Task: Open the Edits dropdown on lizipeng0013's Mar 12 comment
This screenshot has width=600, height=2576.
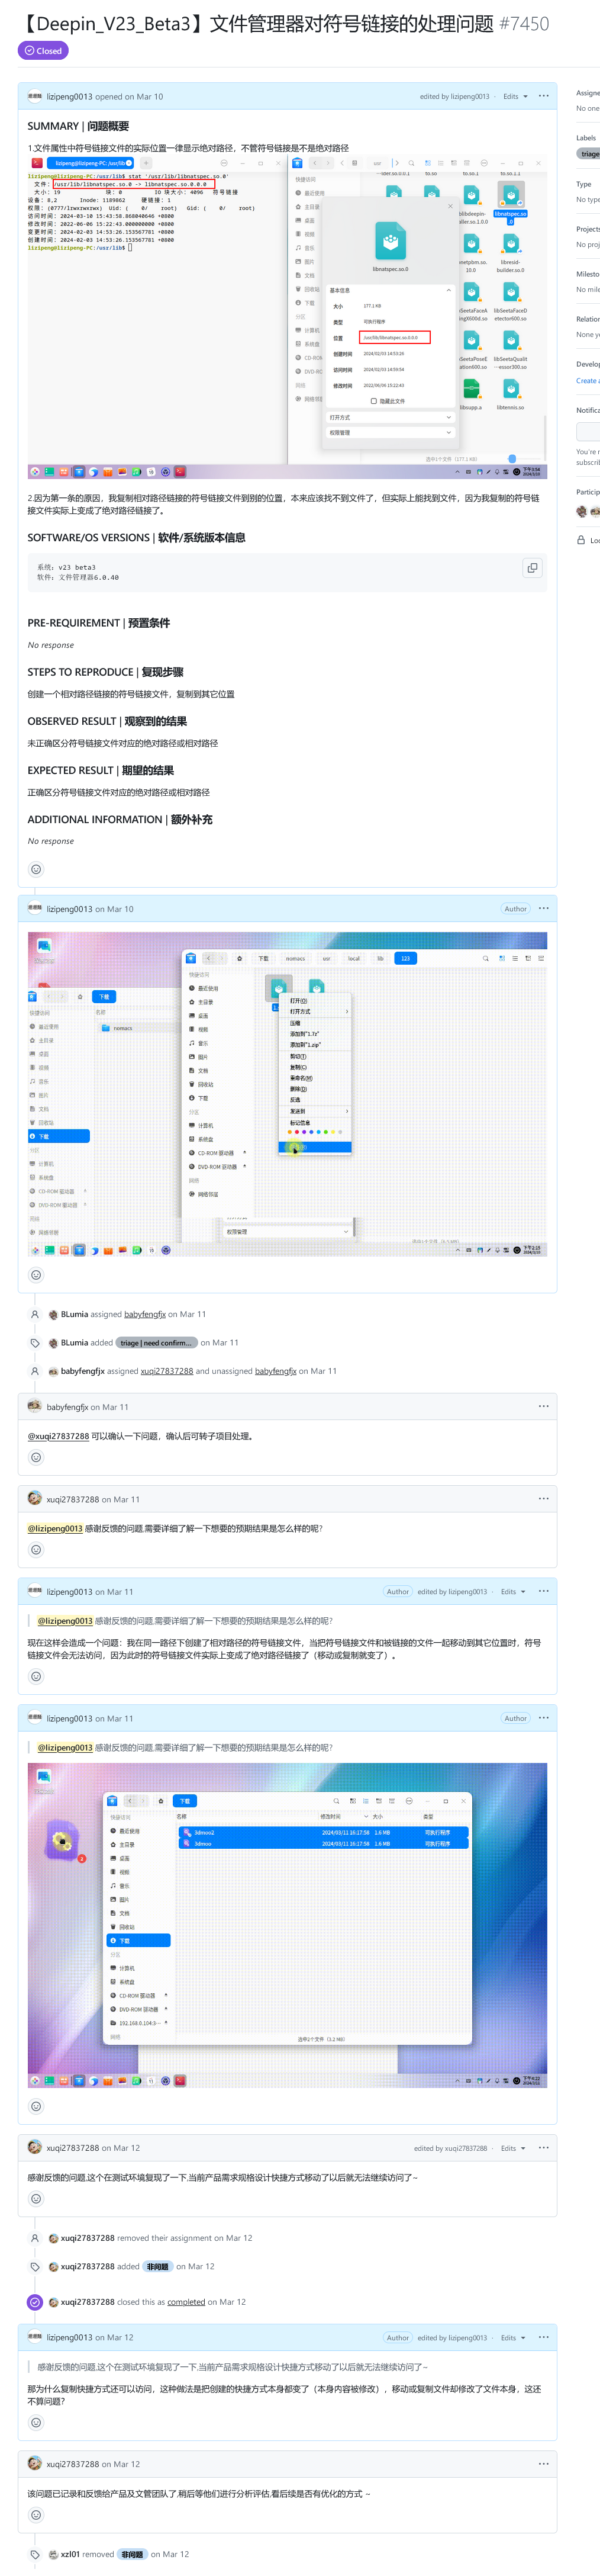Action: click(513, 2338)
